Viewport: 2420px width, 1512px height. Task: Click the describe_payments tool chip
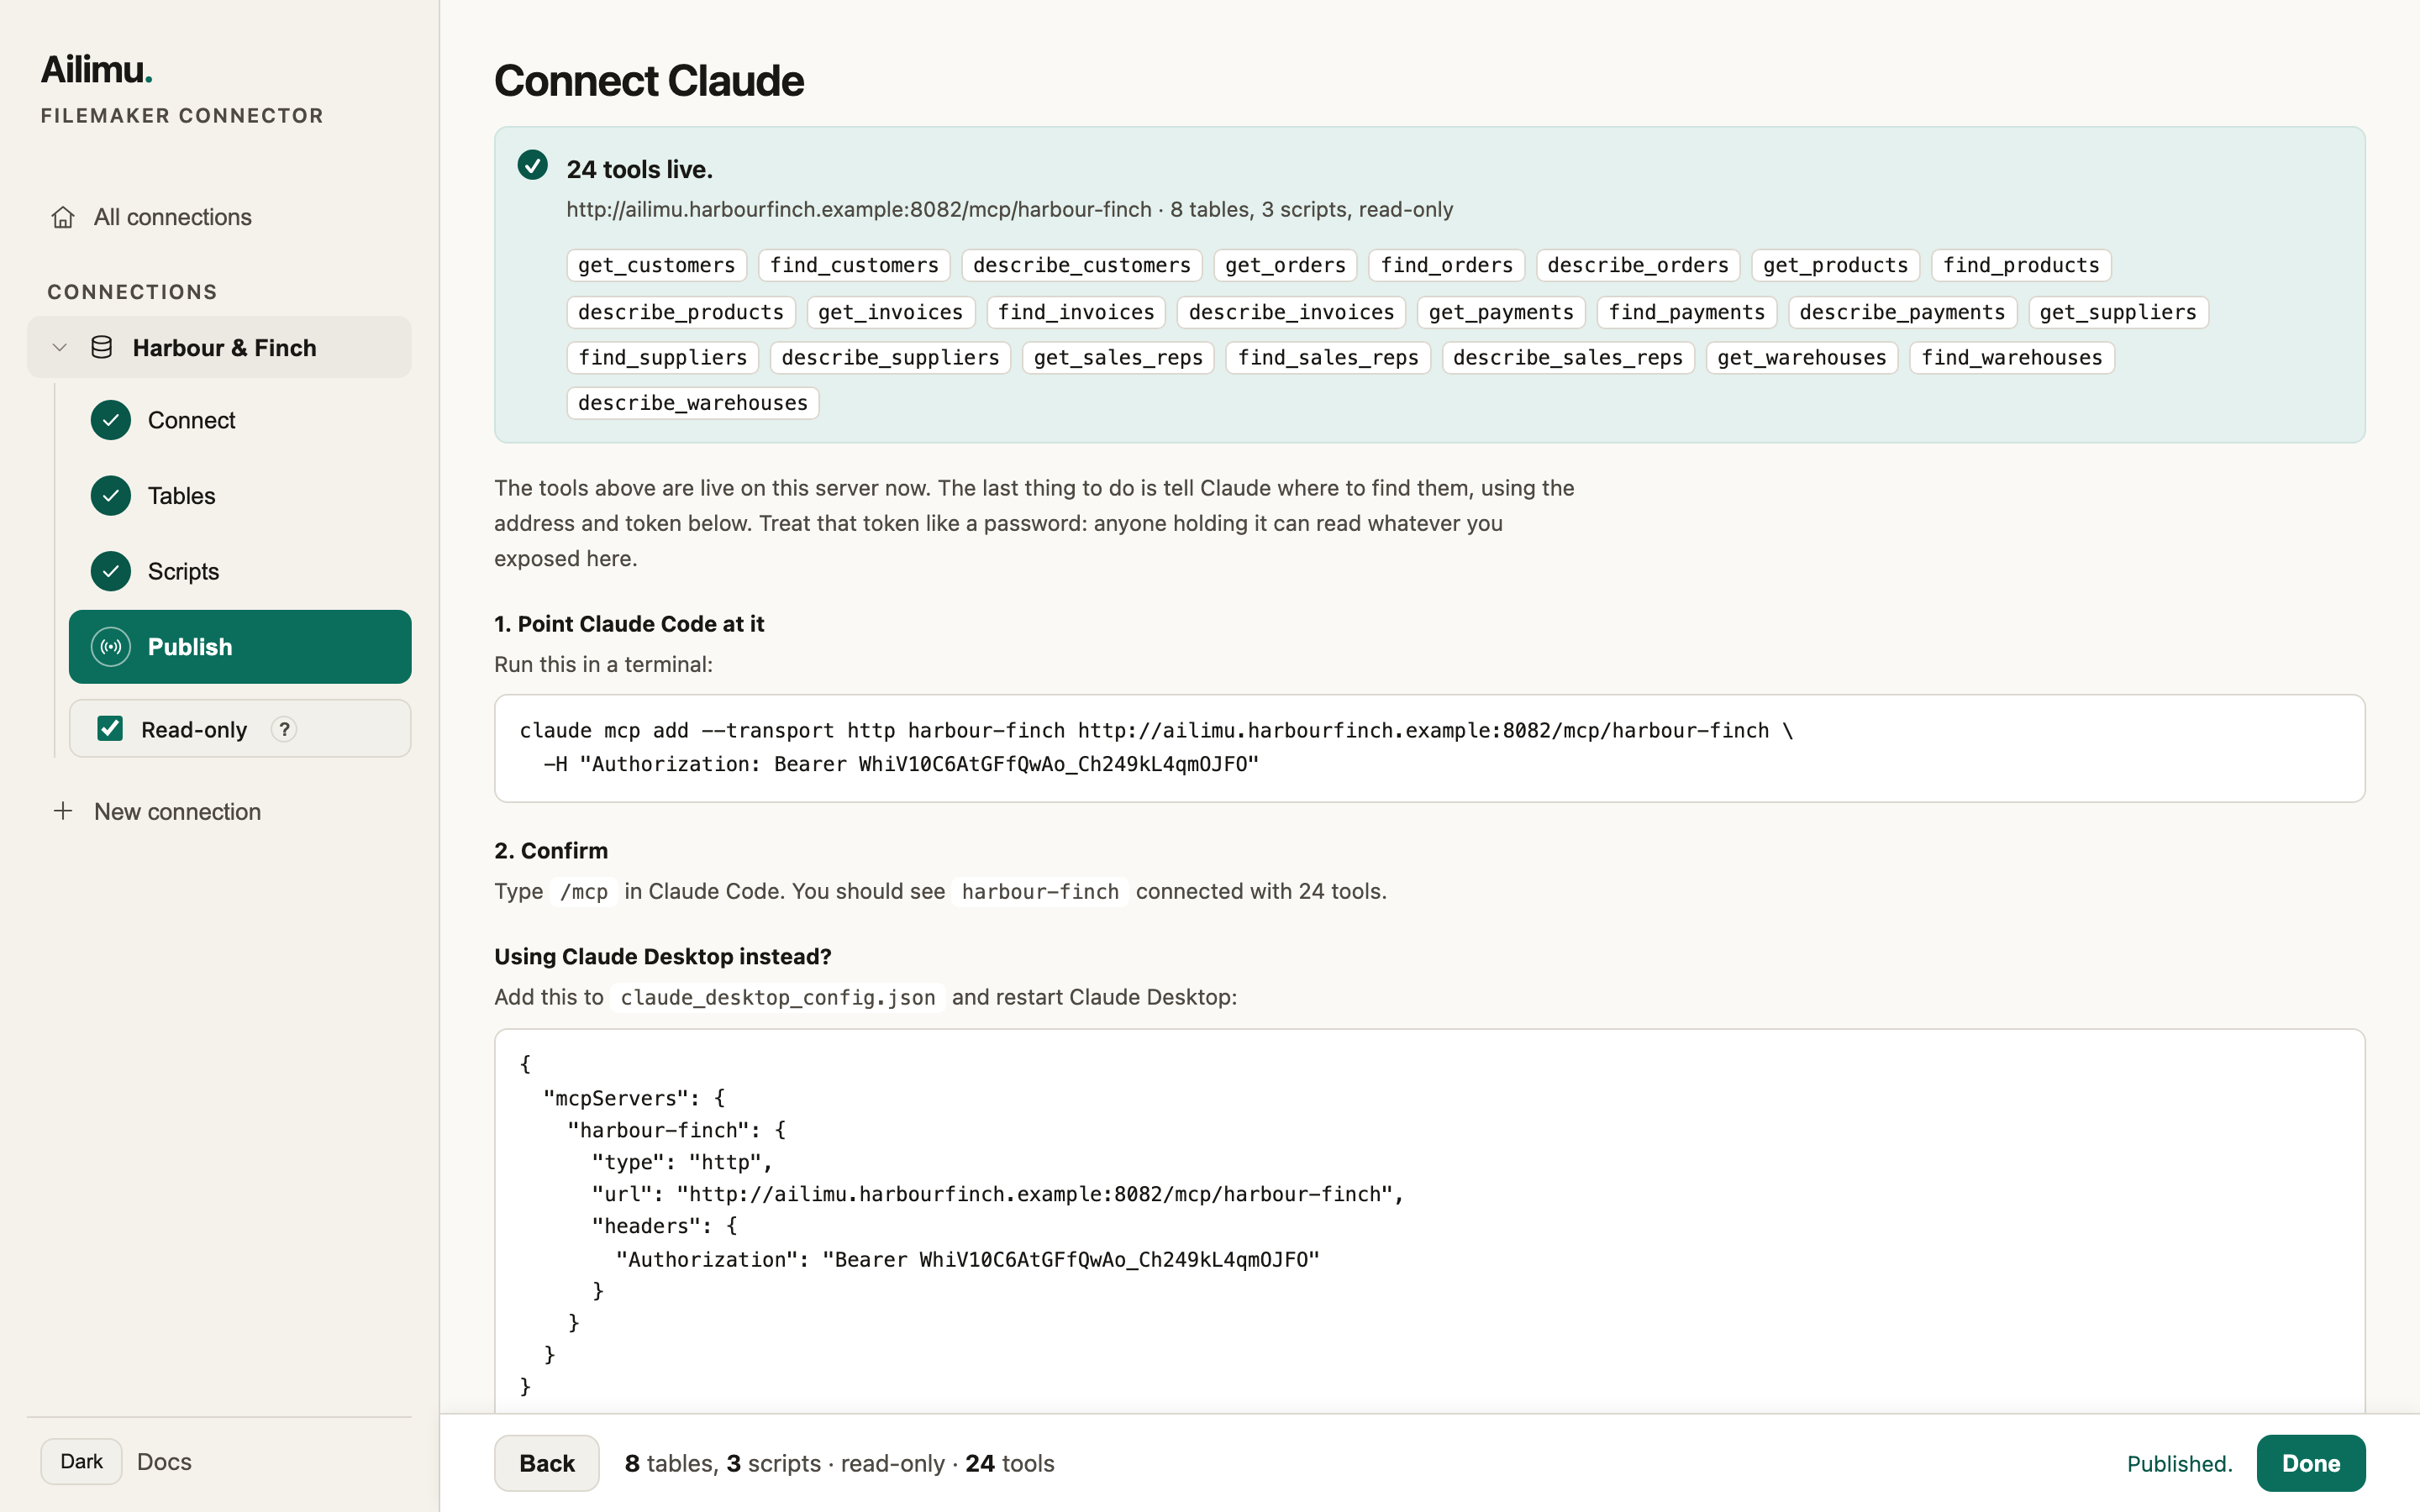[1902, 312]
